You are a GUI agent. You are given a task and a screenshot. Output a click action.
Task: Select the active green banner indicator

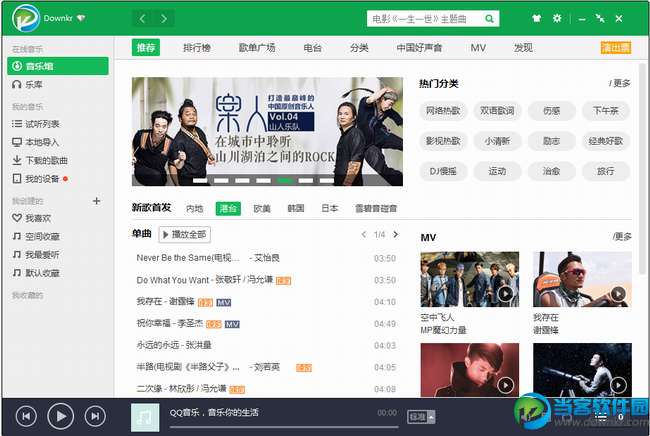coord(284,180)
